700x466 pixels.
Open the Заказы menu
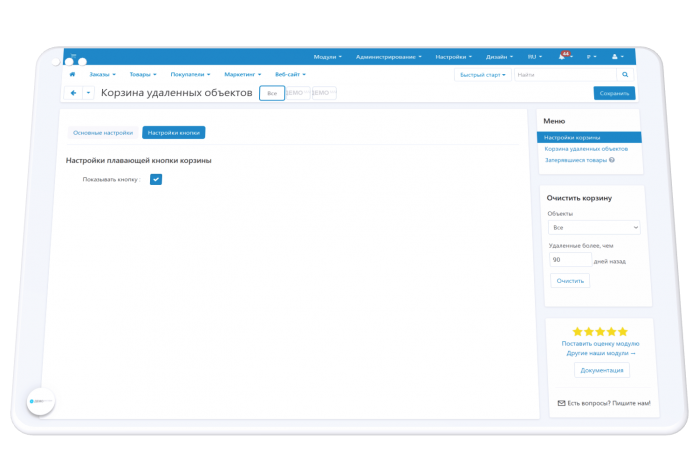click(x=103, y=74)
